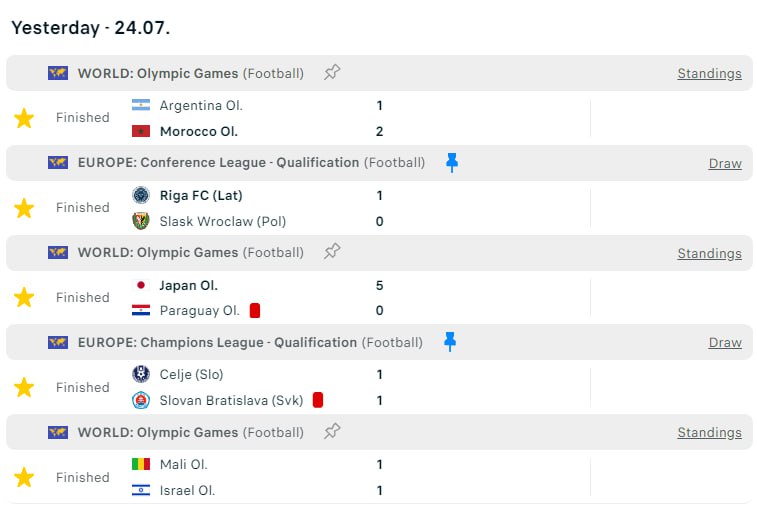
Task: Click the Japan flag icon
Action: point(141,285)
